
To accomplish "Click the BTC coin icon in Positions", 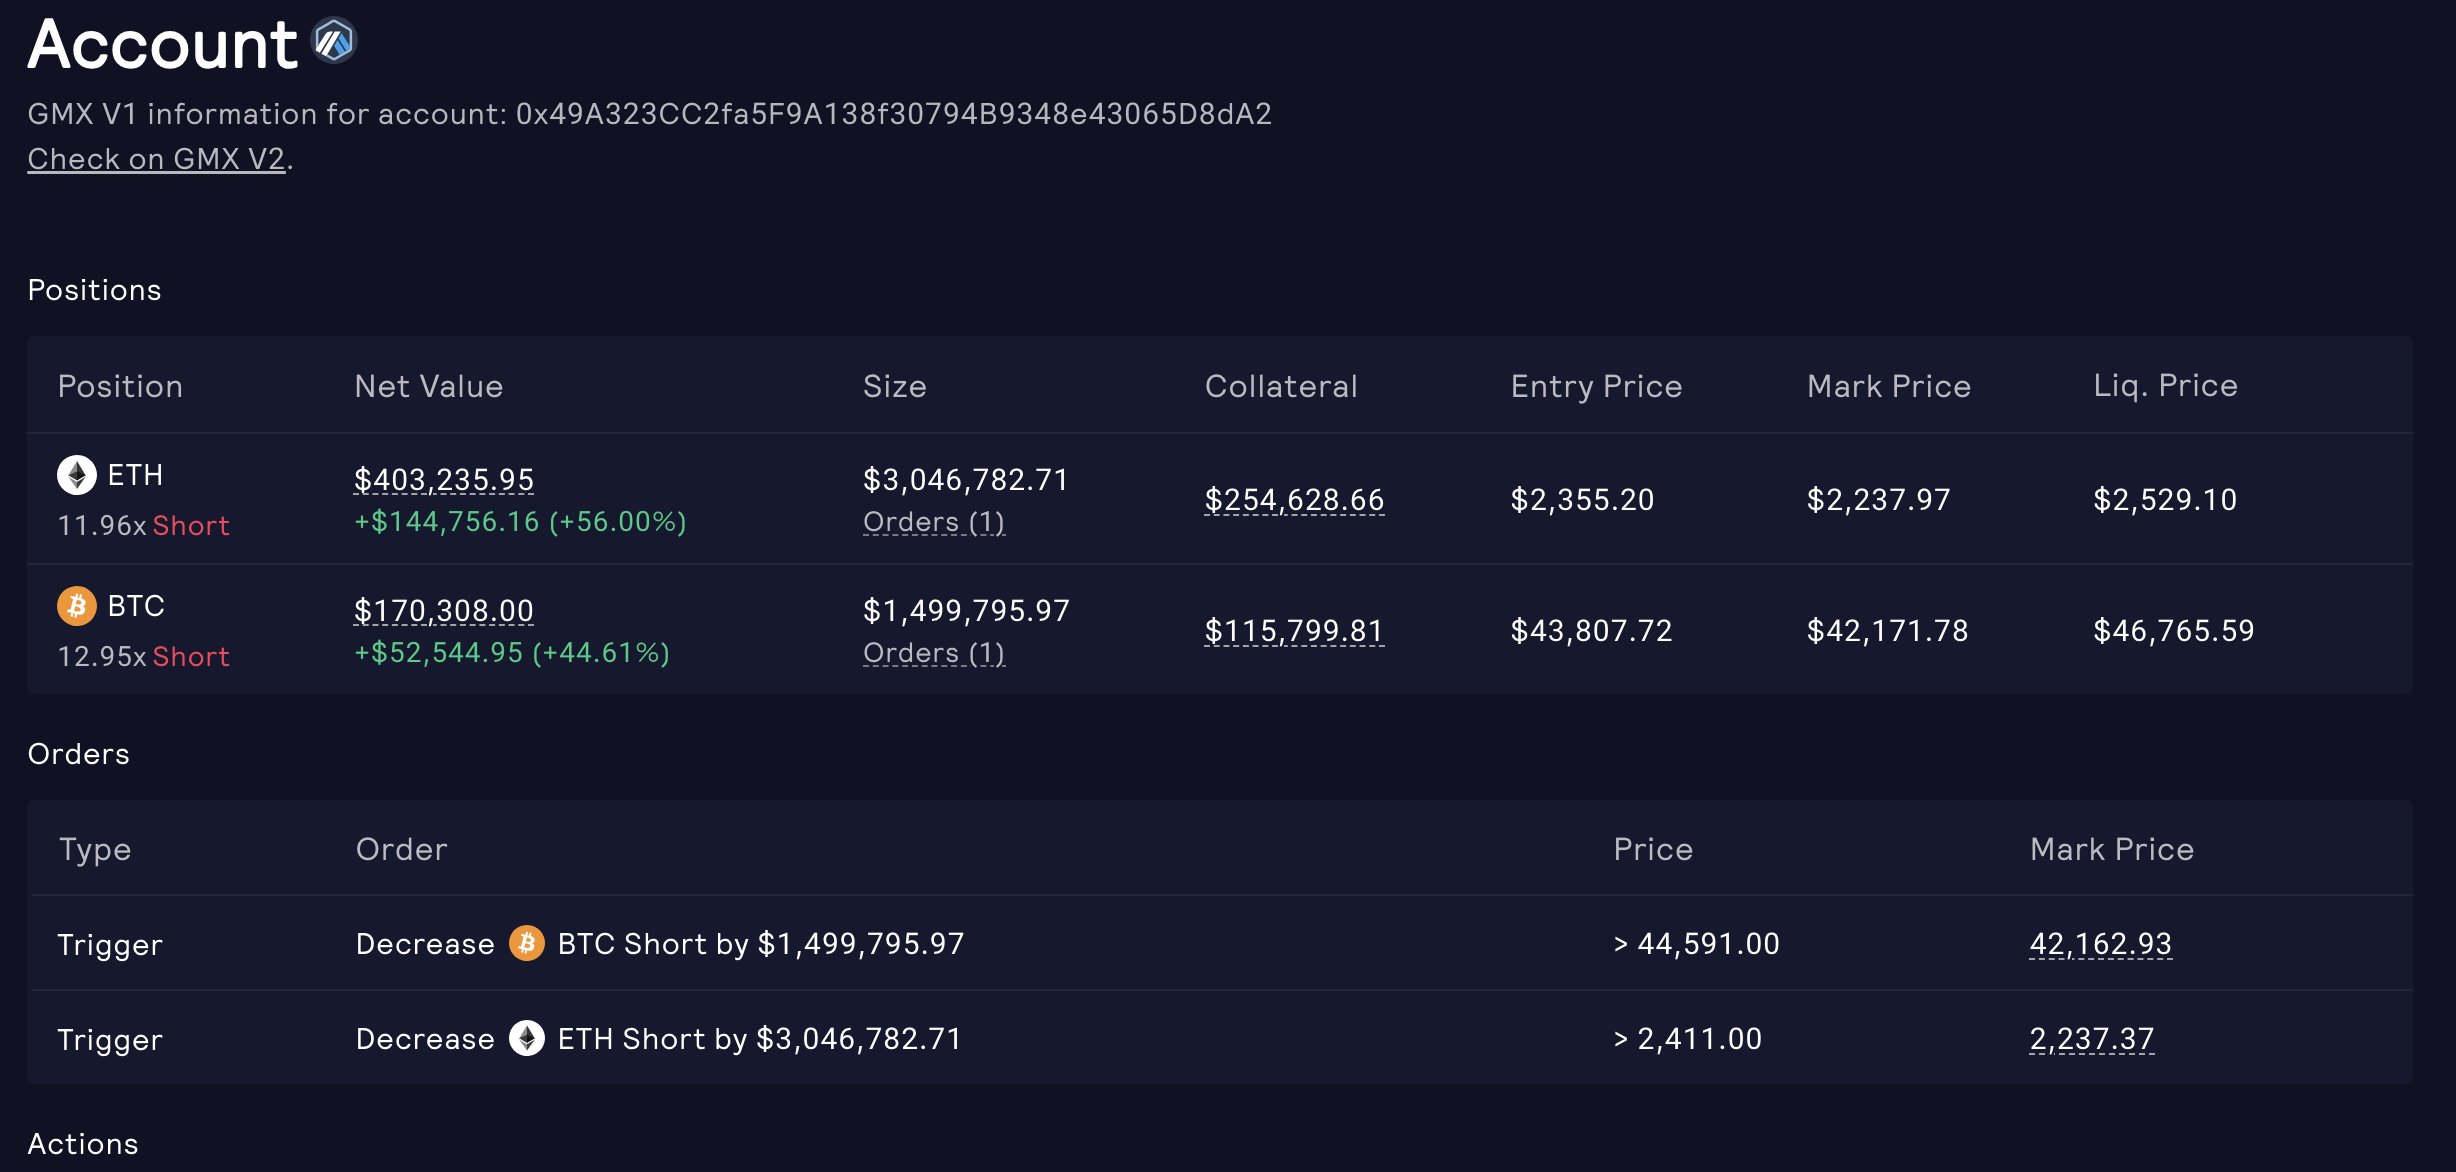I will pos(77,606).
